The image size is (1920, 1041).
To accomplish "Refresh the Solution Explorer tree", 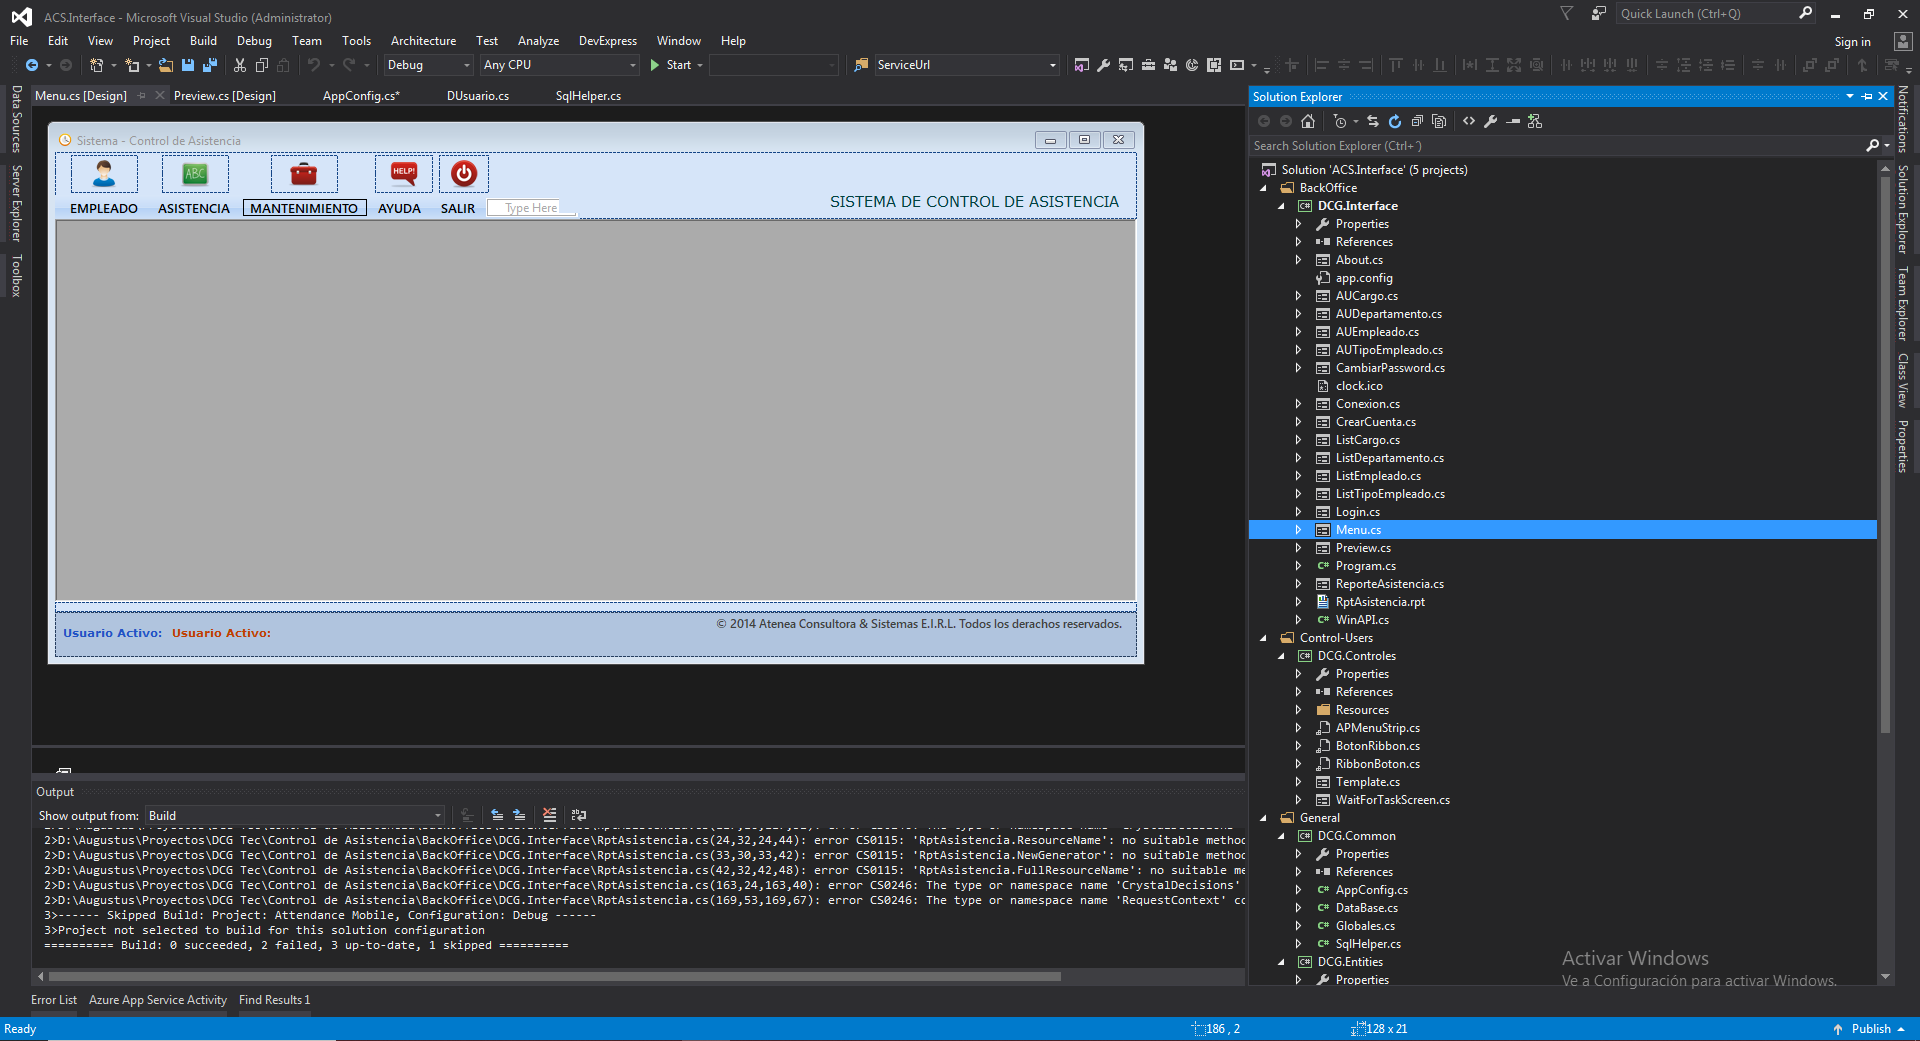I will pyautogui.click(x=1395, y=121).
